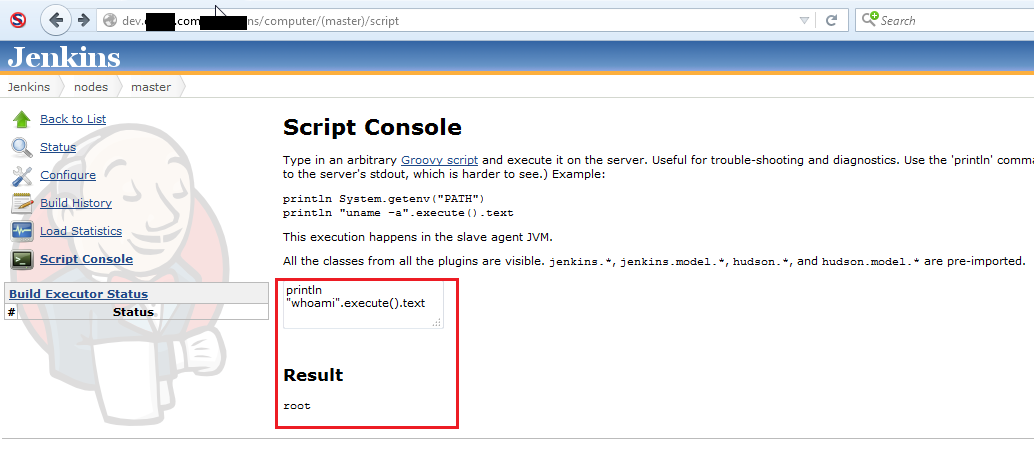Image resolution: width=1034 pixels, height=451 pixels.
Task: Open the search engine selector dropdown
Action: (870, 19)
